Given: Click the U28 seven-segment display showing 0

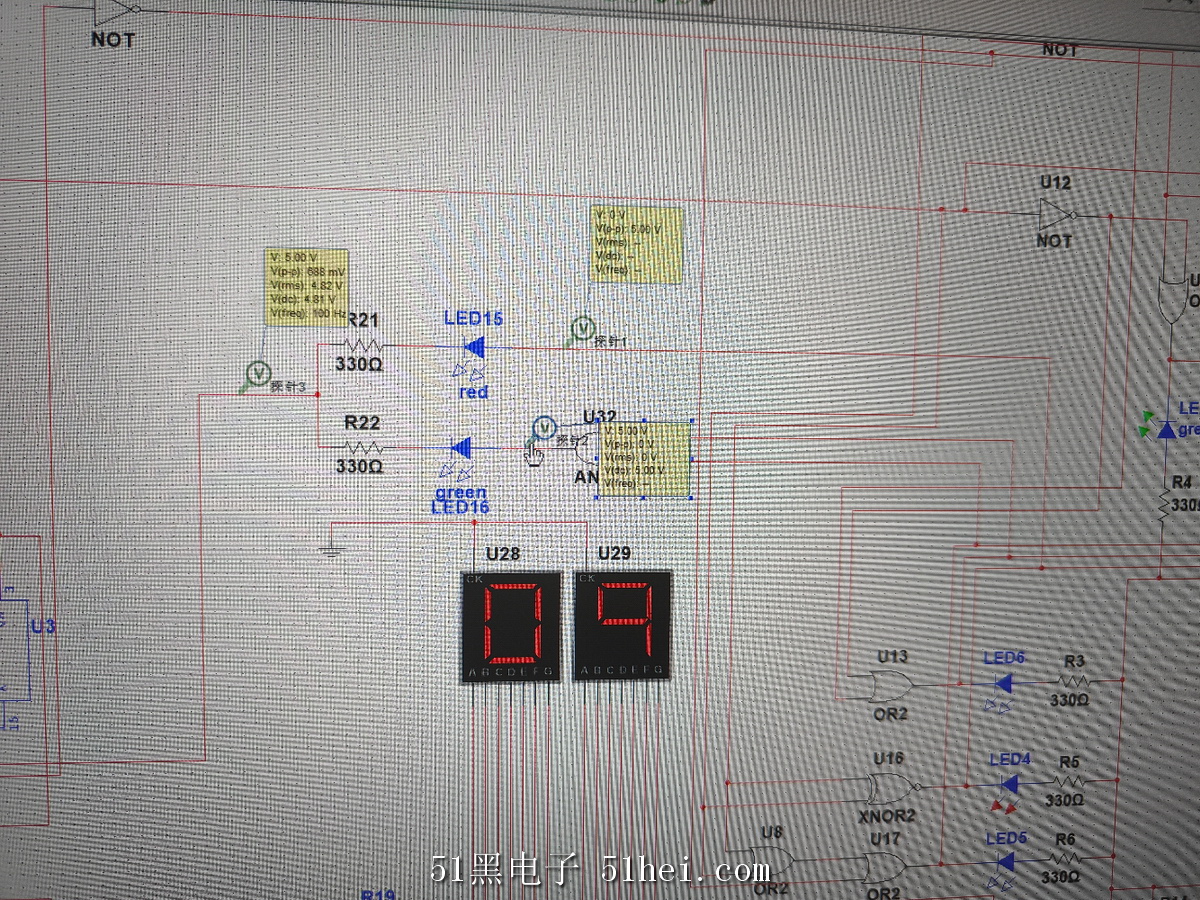Looking at the screenshot, I should (x=512, y=627).
